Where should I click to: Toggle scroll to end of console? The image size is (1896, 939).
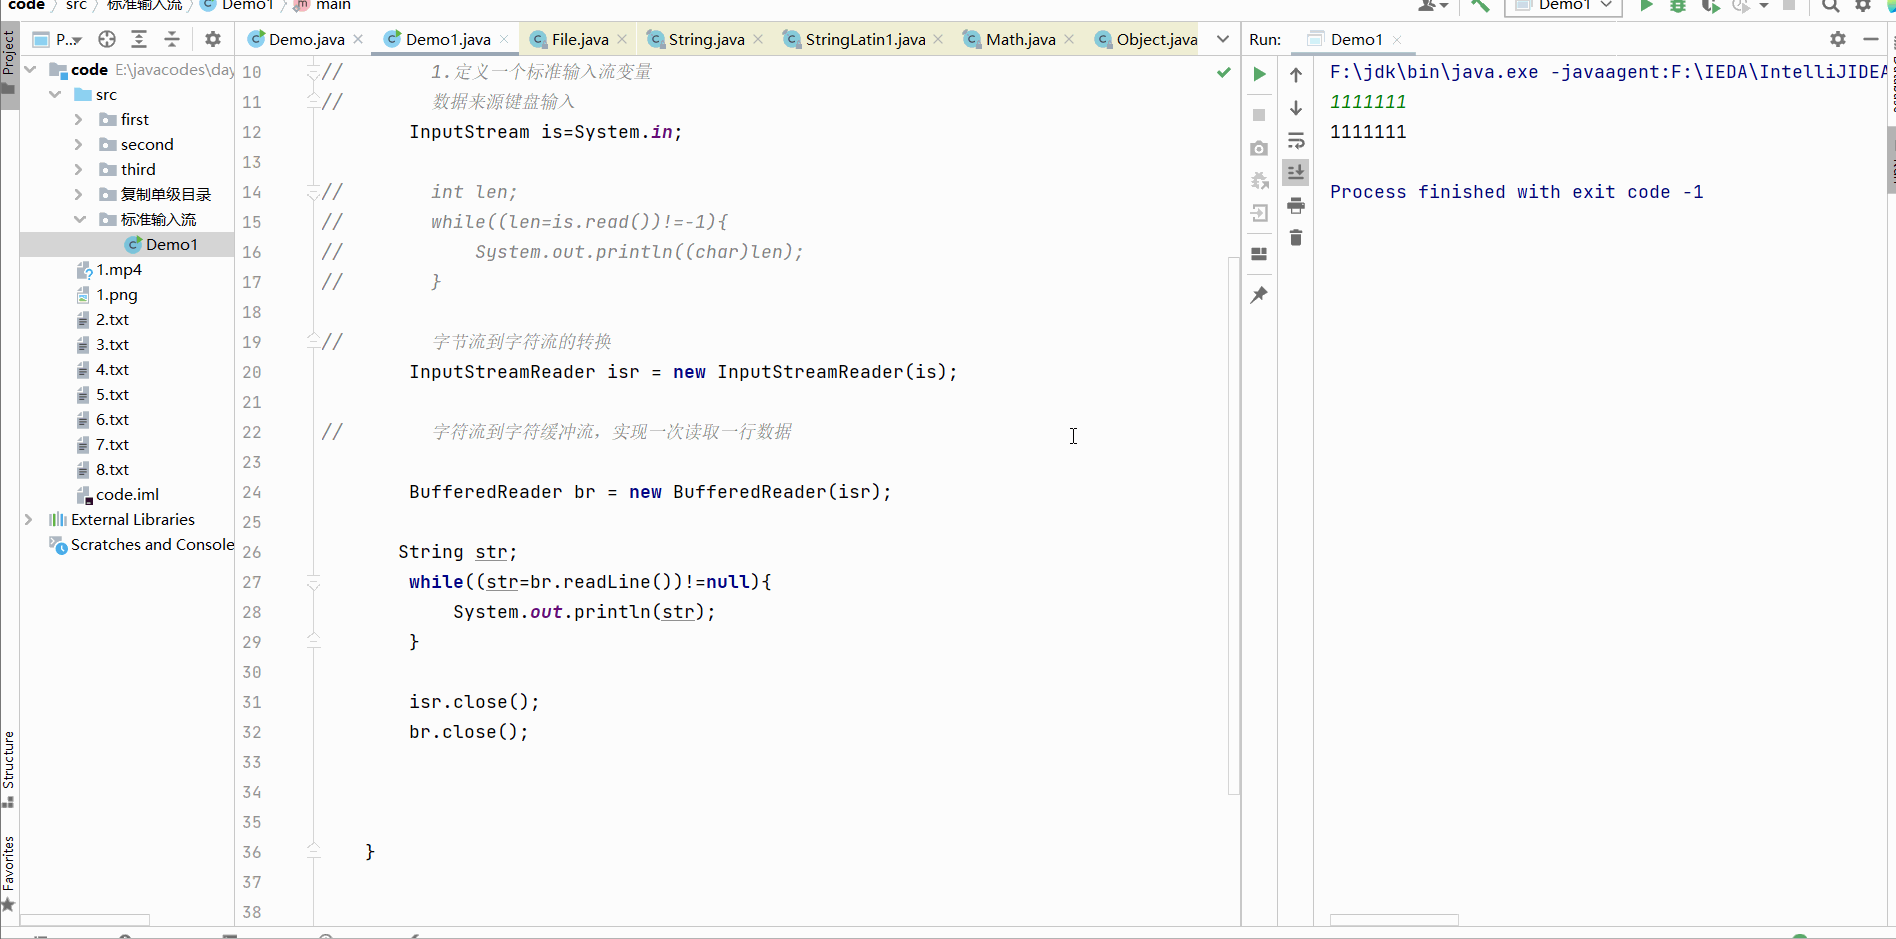1296,172
